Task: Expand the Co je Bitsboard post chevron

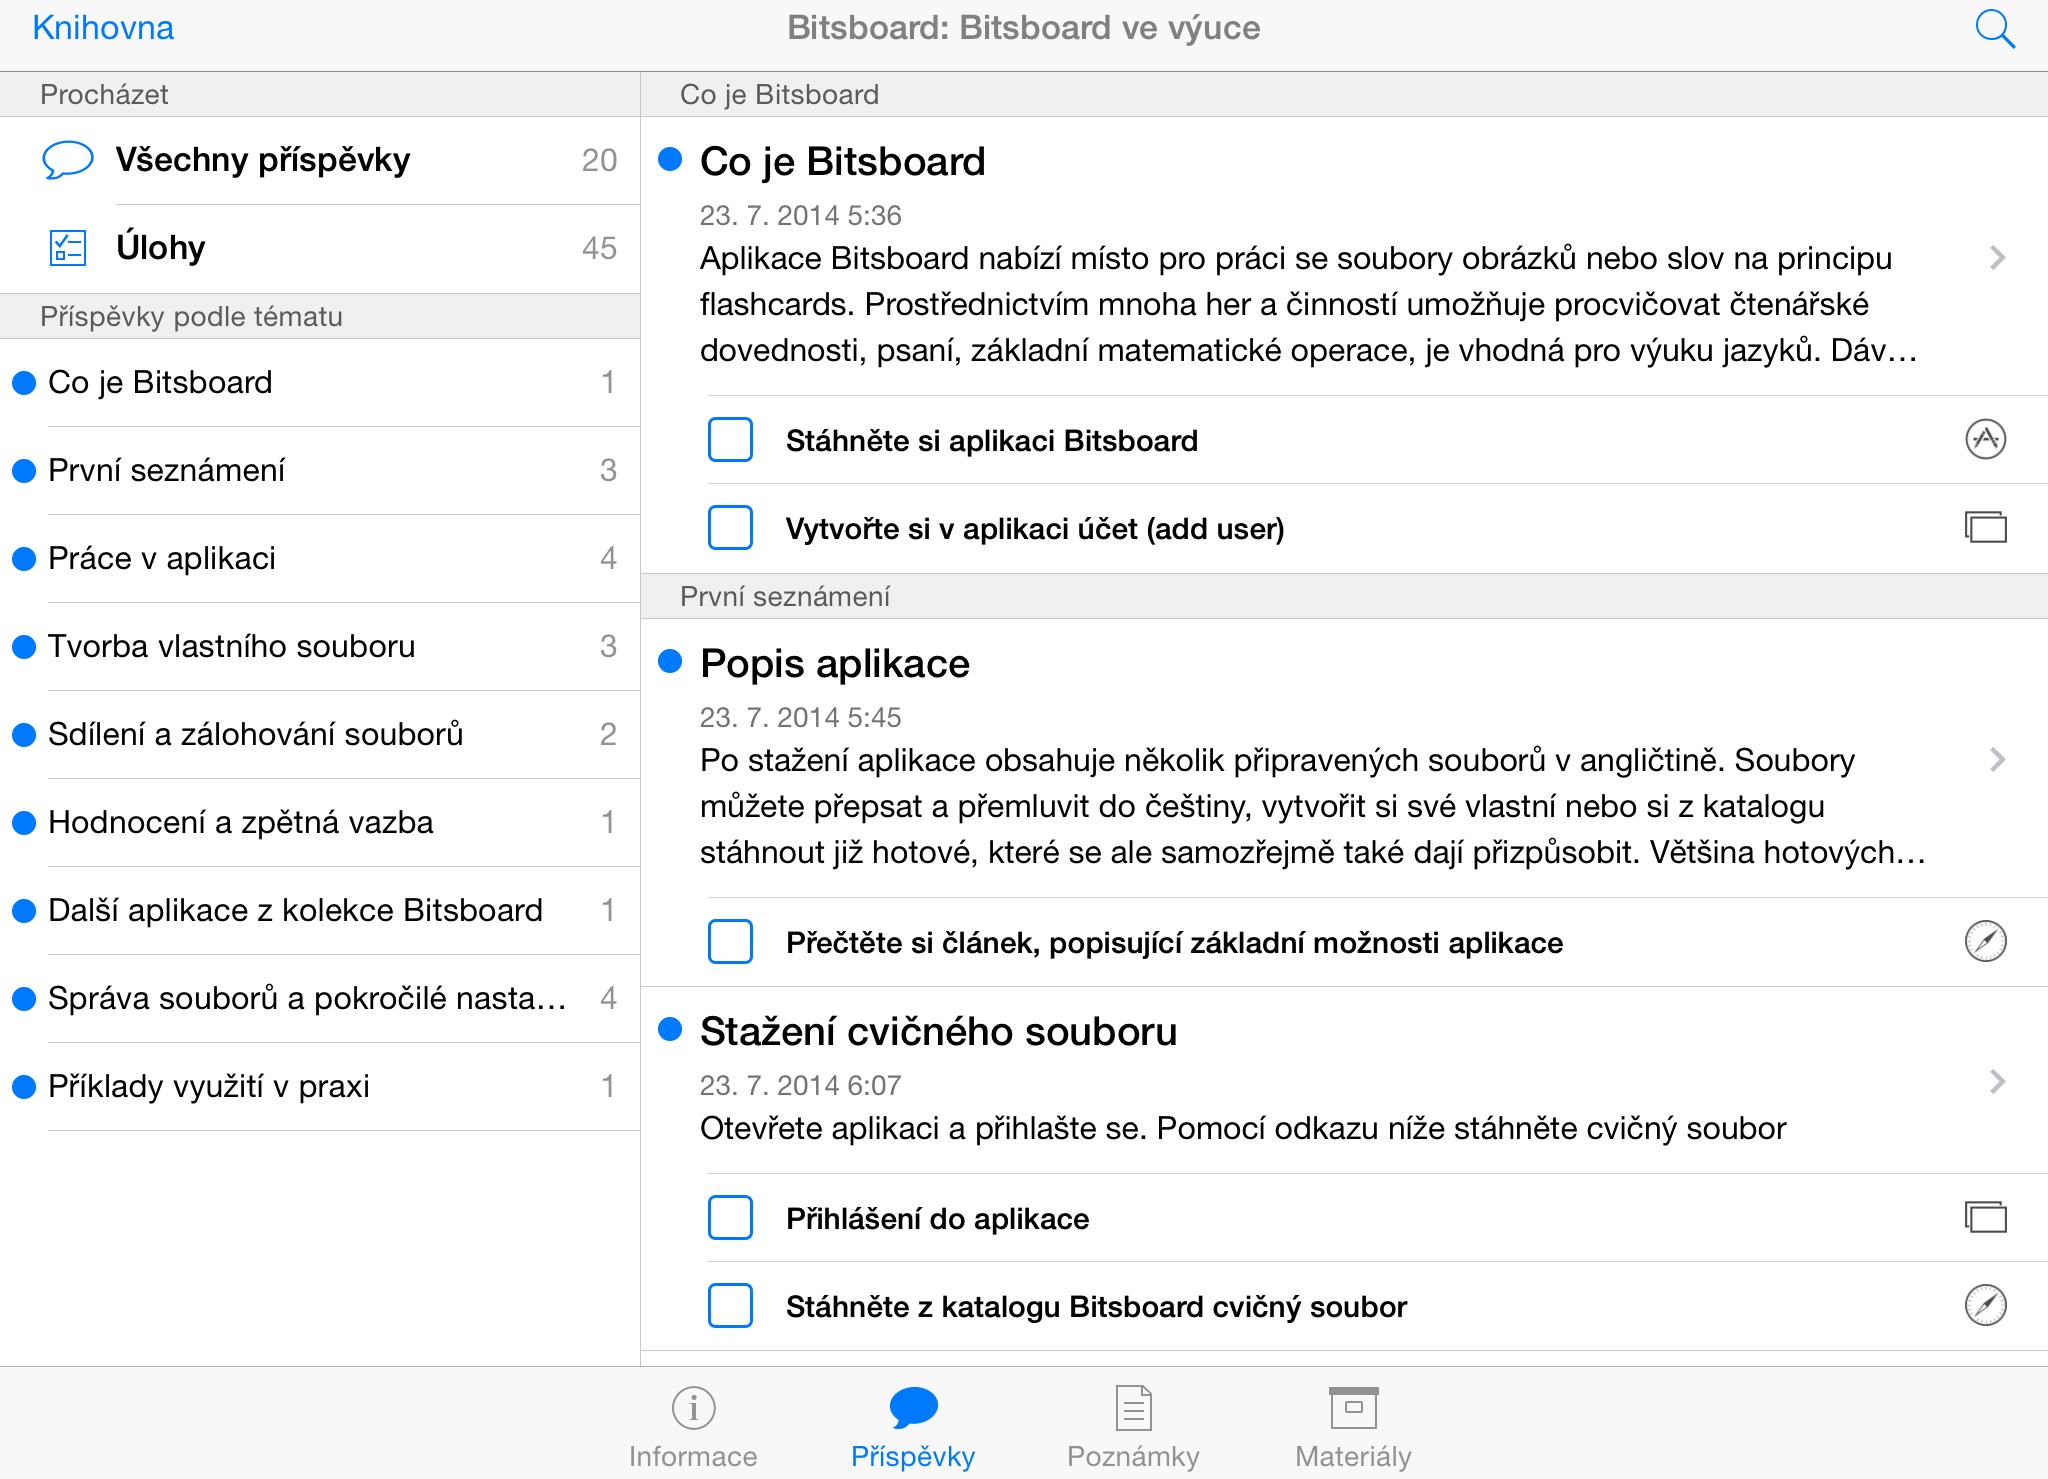Action: (1997, 258)
